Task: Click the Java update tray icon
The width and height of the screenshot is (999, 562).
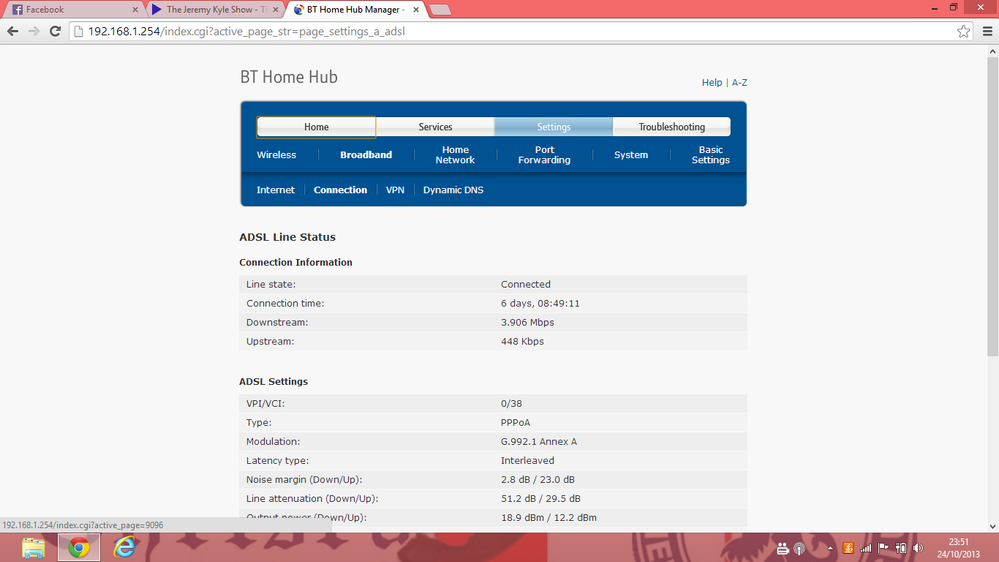Action: coord(848,548)
